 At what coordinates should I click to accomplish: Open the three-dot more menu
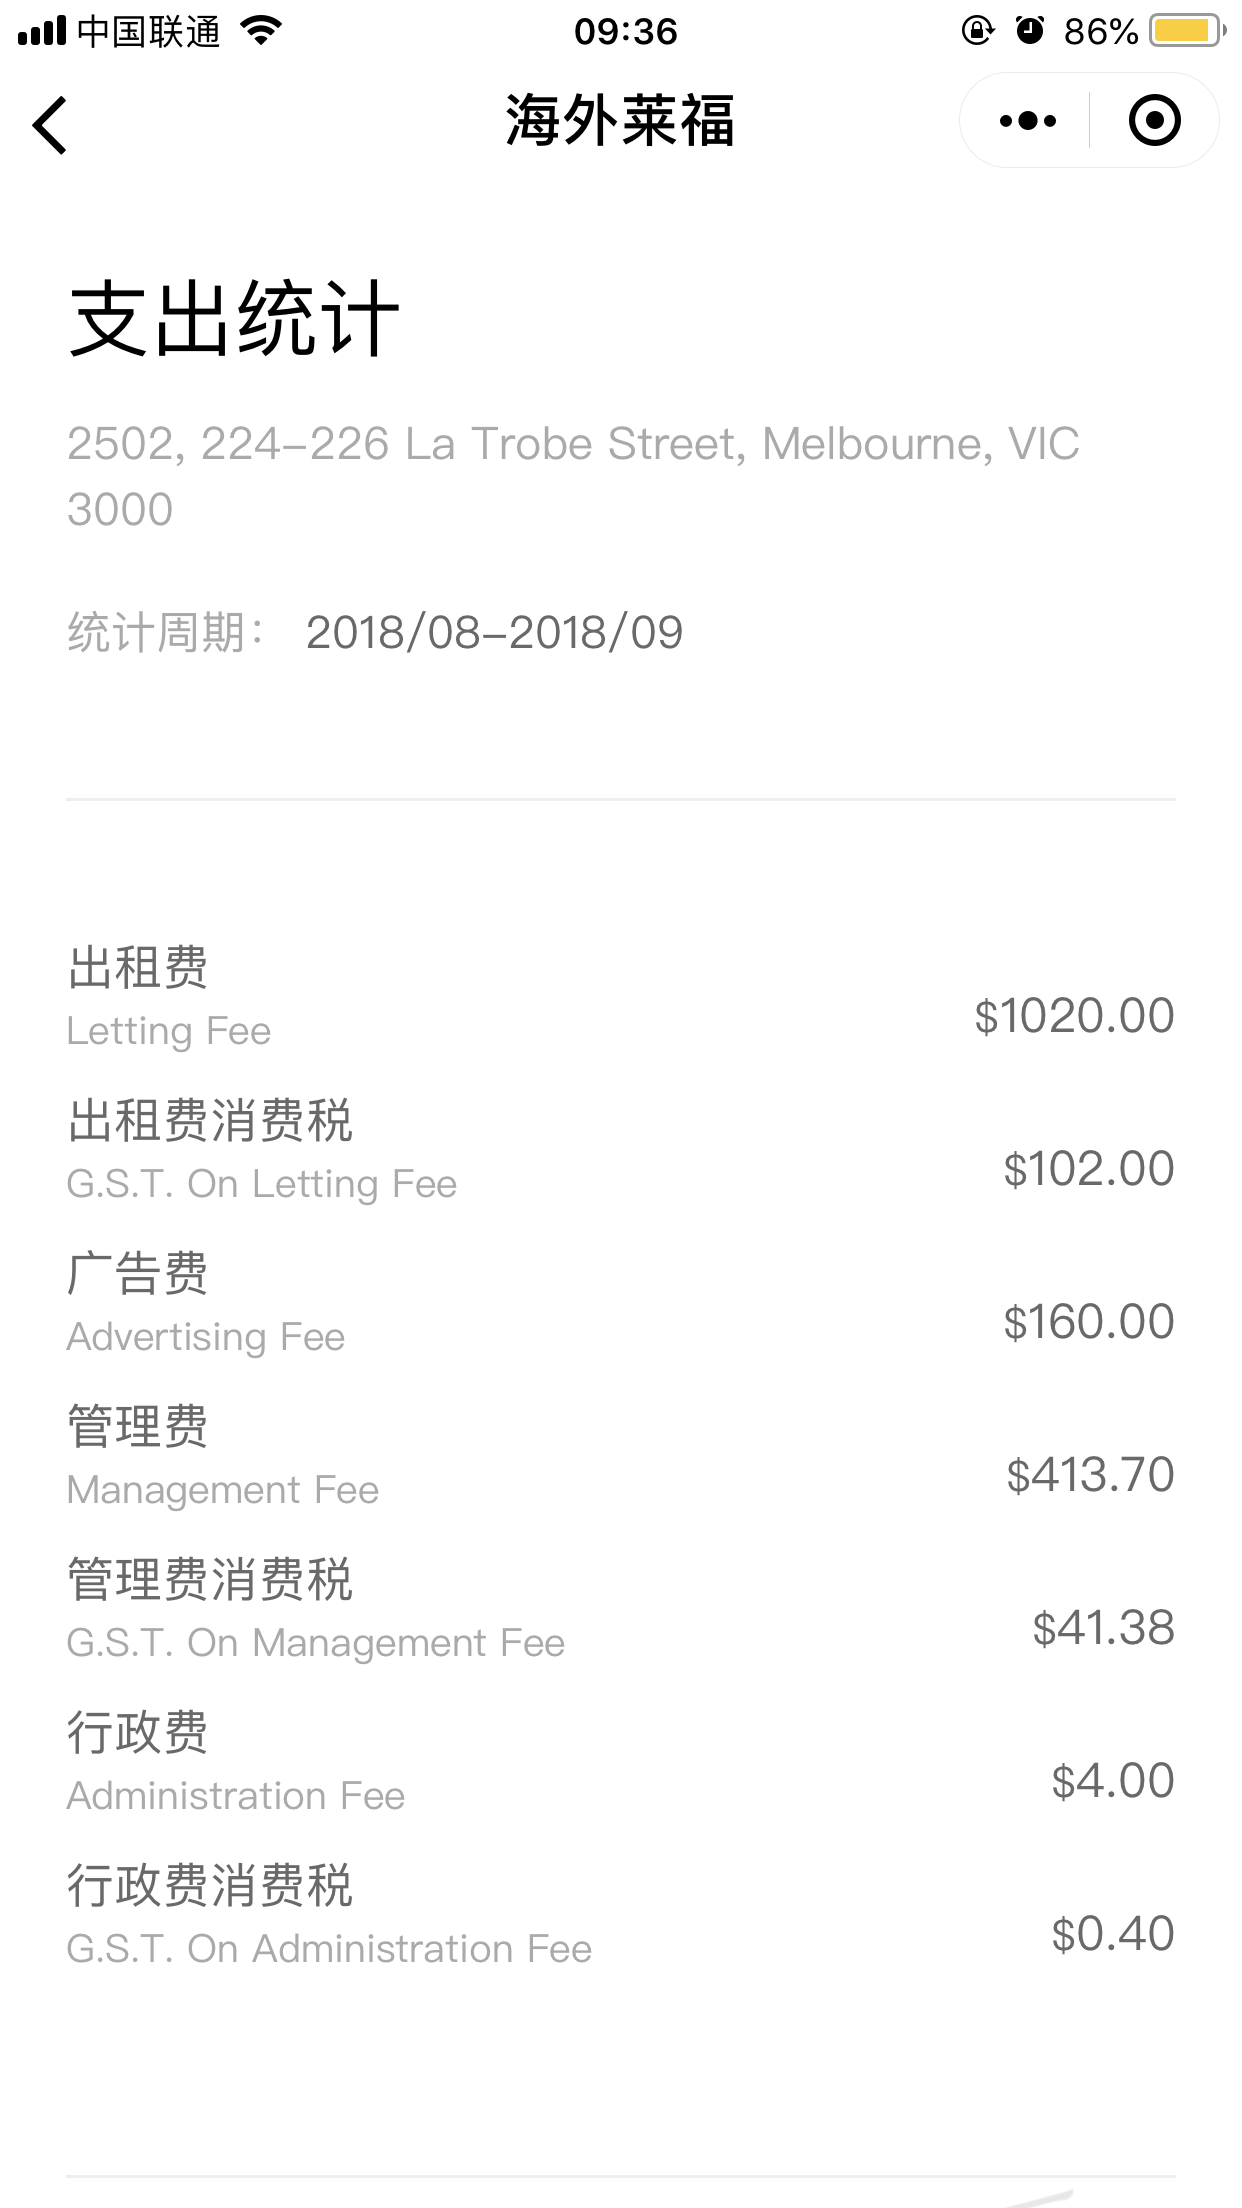point(1027,121)
